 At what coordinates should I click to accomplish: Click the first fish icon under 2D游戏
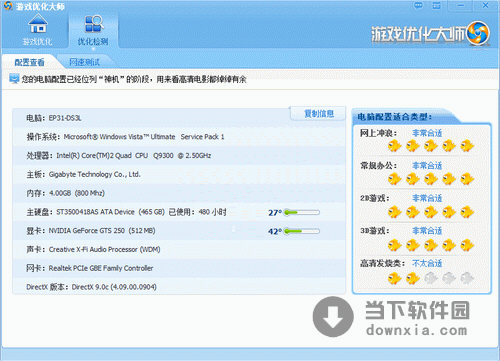click(x=395, y=212)
